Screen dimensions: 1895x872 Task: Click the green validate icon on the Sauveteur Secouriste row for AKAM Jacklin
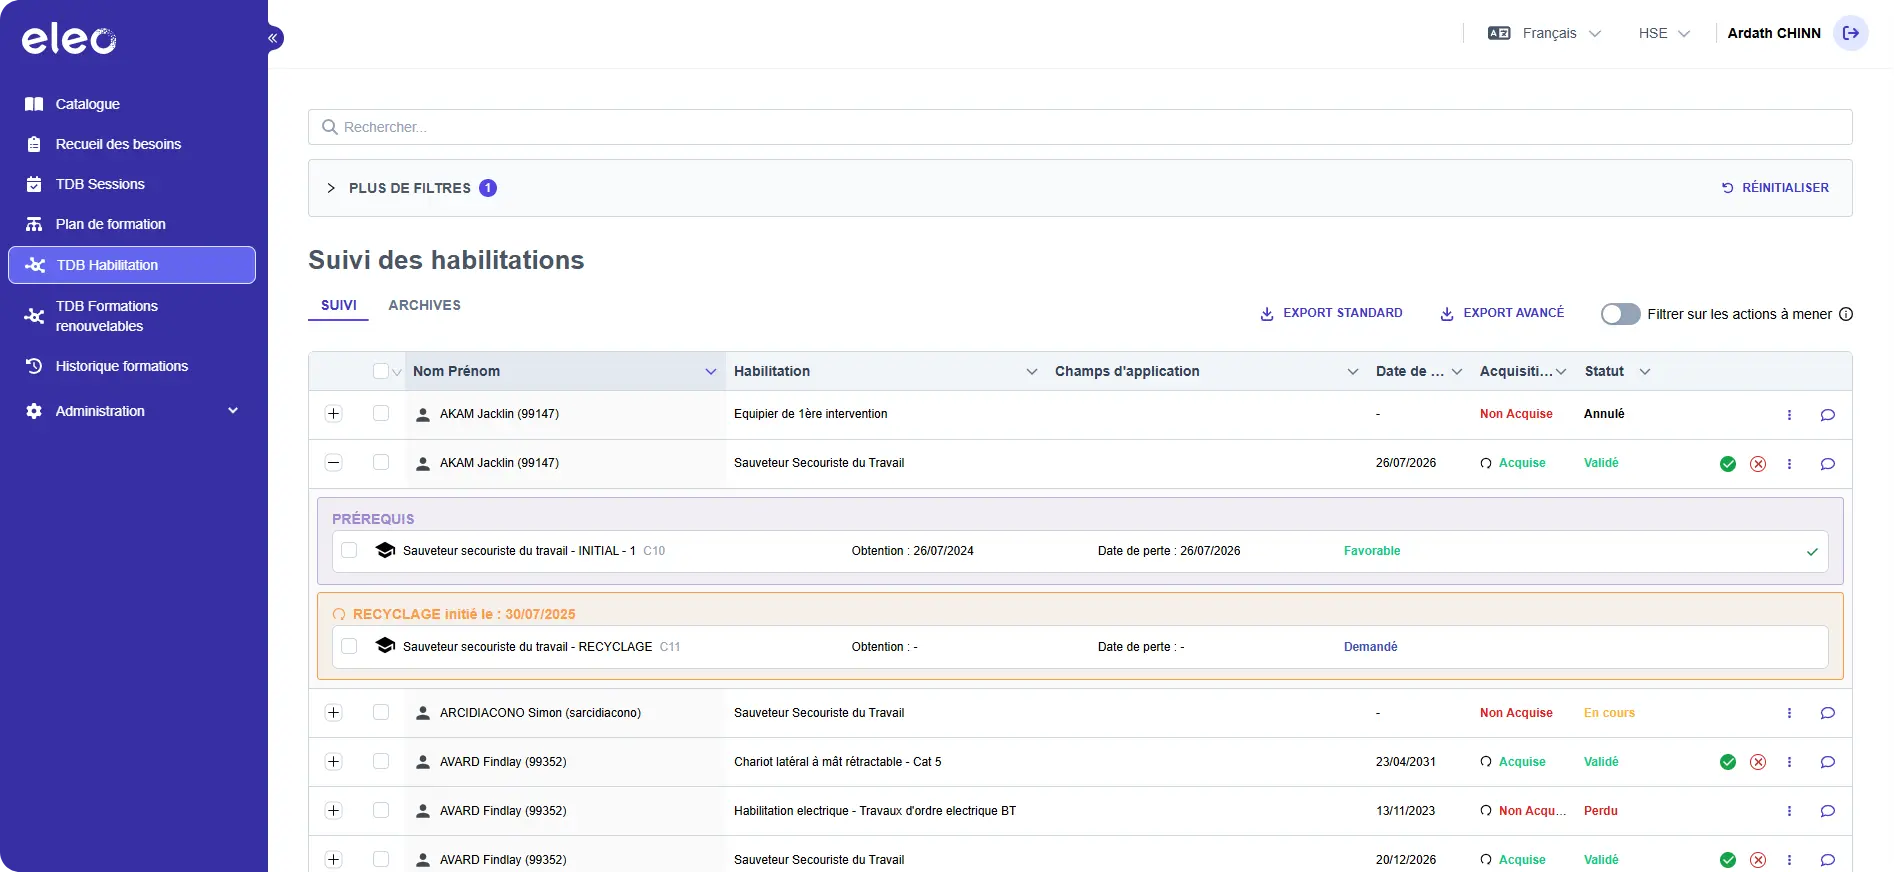click(x=1727, y=464)
